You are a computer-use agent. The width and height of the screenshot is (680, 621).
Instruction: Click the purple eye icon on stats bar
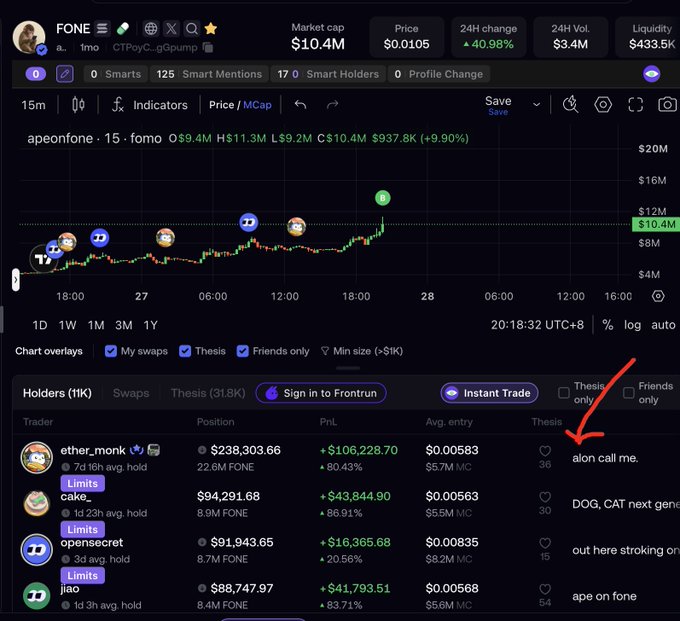[651, 74]
